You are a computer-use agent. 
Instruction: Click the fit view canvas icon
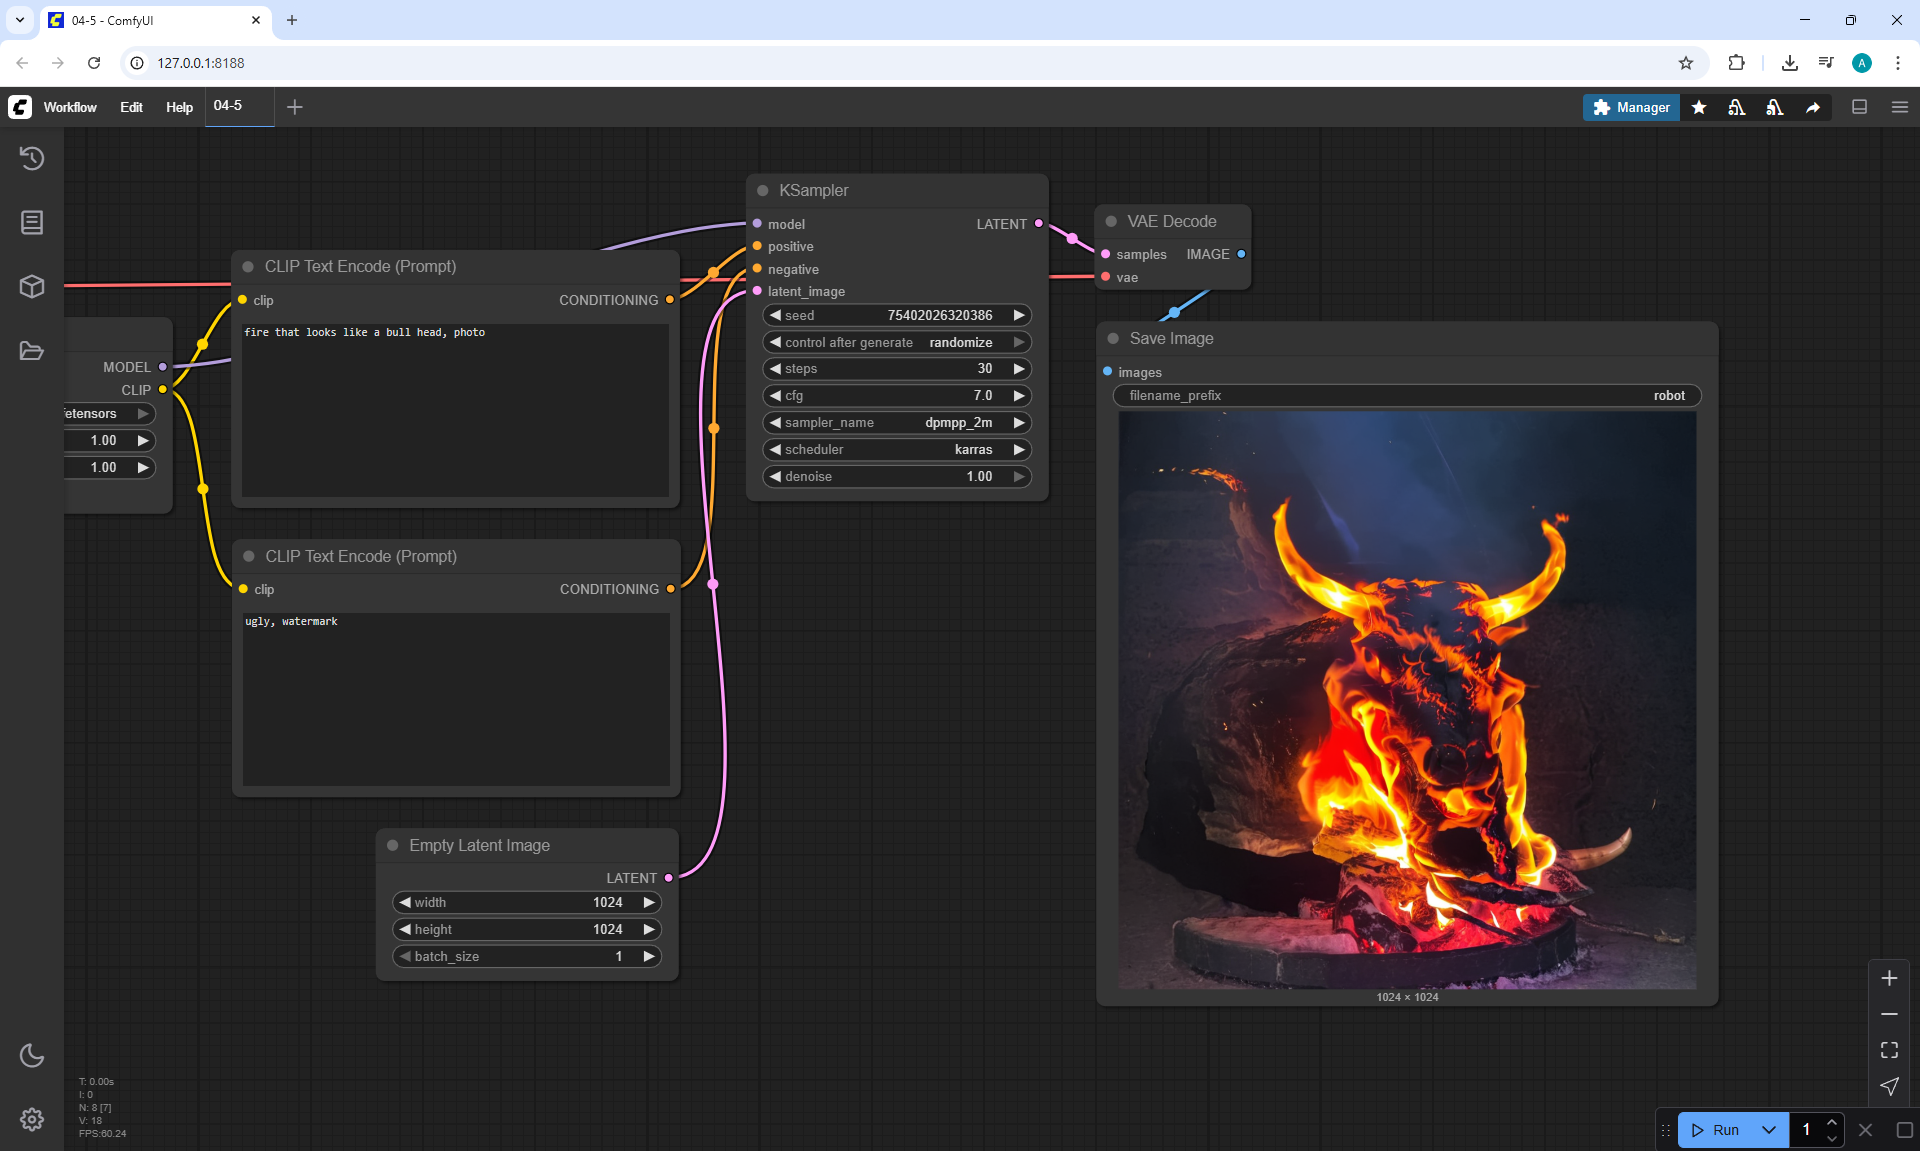click(x=1889, y=1050)
